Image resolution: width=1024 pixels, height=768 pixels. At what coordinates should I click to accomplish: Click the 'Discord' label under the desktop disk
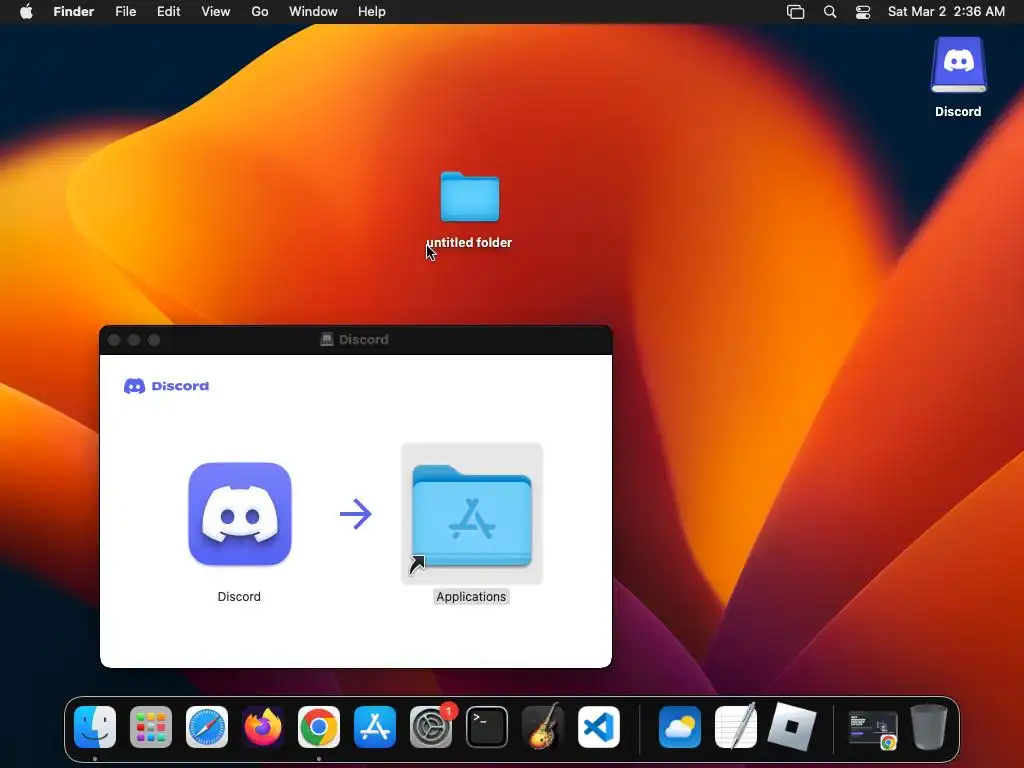[958, 112]
